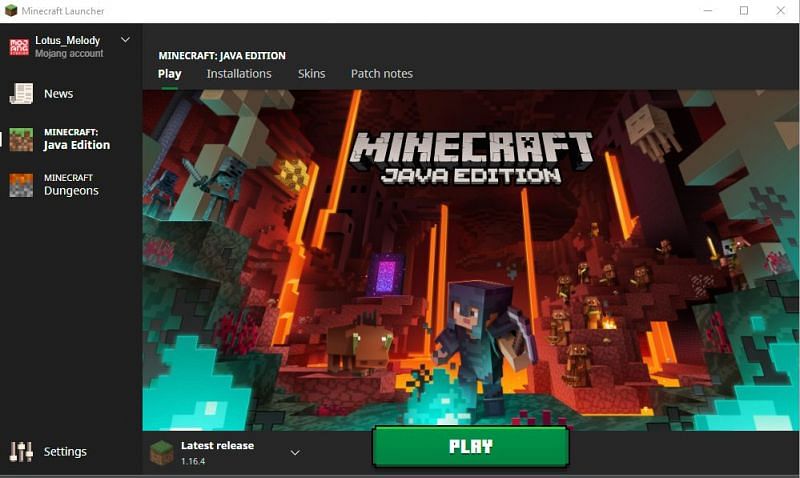Image resolution: width=800 pixels, height=478 pixels.
Task: Open the Installations tab
Action: coord(239,74)
